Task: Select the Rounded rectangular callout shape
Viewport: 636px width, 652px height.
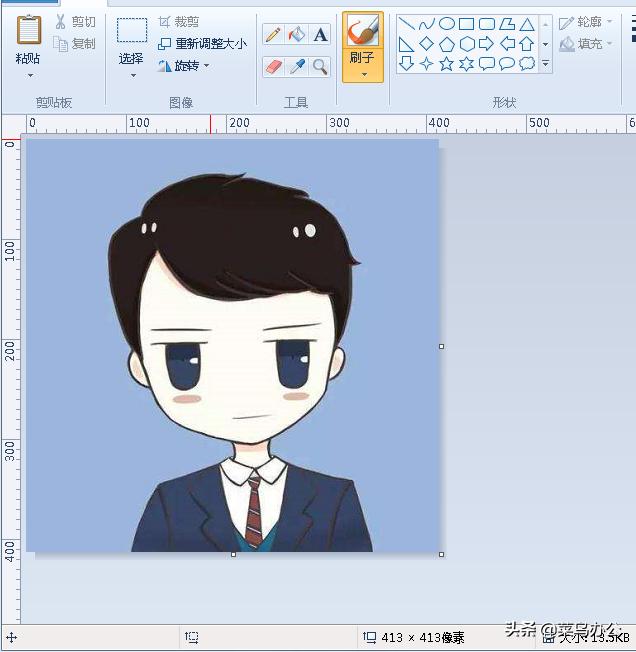Action: pyautogui.click(x=487, y=64)
